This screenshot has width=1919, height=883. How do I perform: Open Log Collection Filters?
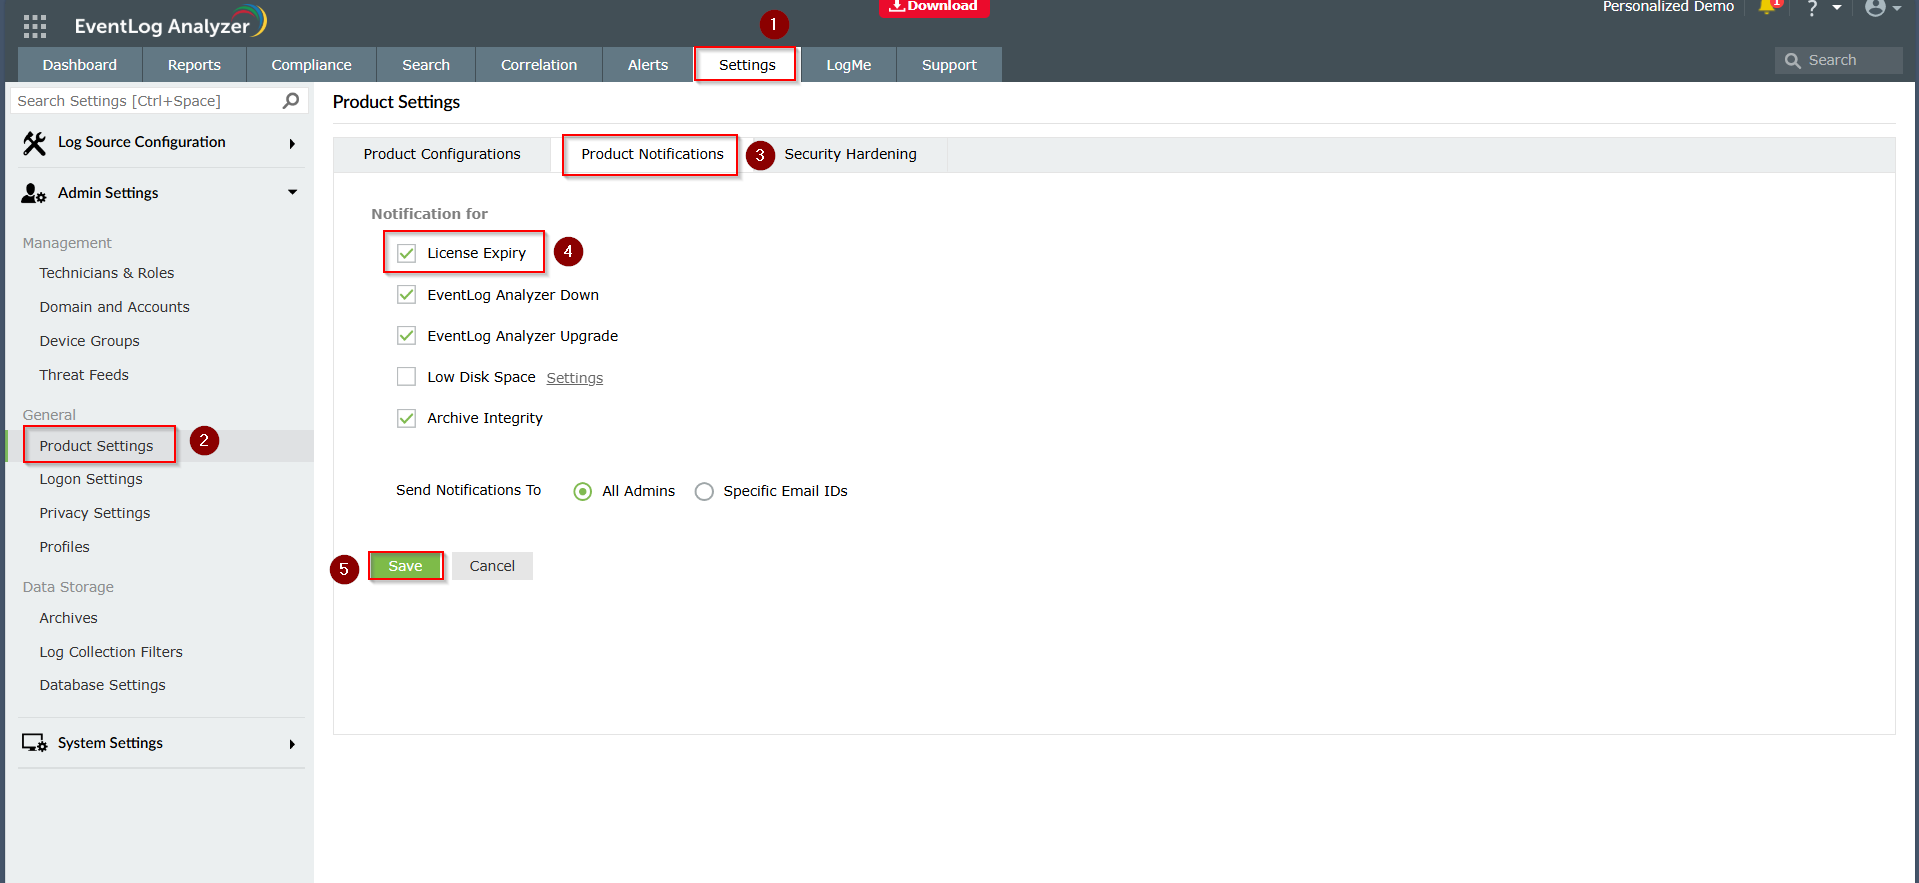click(111, 652)
